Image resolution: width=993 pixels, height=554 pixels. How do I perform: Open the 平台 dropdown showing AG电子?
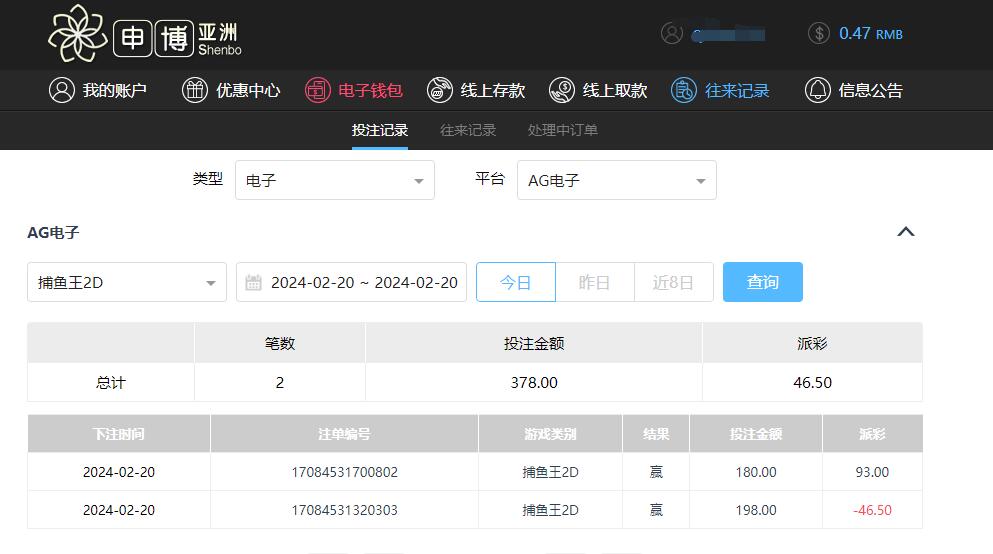click(617, 180)
